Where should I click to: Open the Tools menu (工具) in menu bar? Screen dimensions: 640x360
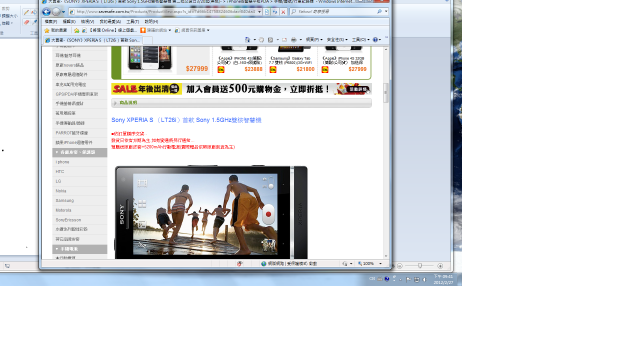point(133,22)
